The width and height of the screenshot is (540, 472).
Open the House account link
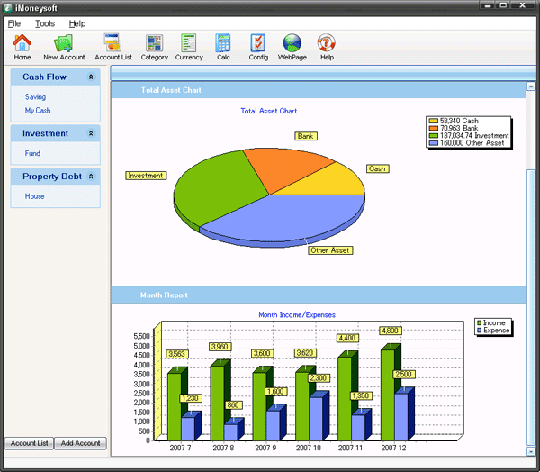(x=34, y=196)
